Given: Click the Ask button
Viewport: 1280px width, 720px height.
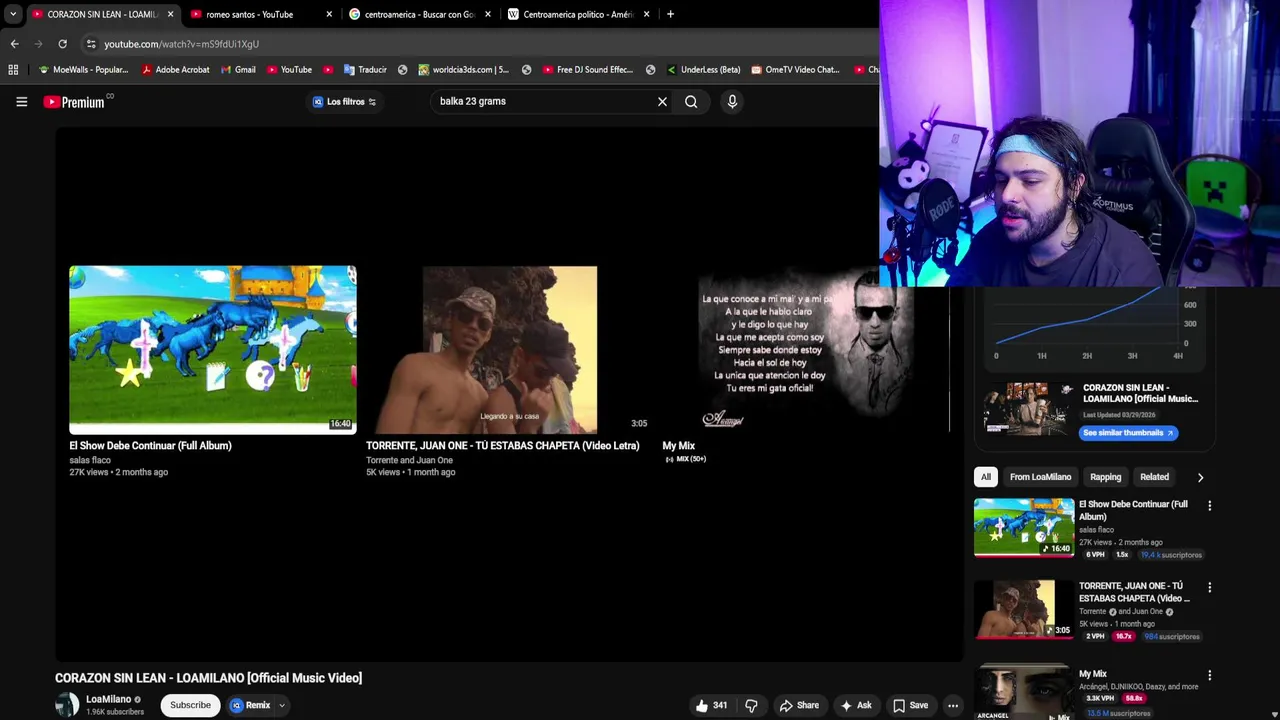Looking at the screenshot, I should pyautogui.click(x=856, y=705).
